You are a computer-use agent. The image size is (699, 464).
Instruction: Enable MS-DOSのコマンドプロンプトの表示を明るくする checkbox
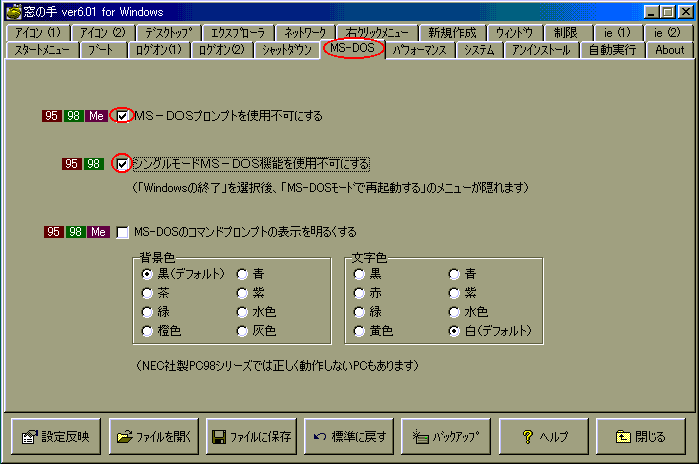coord(122,232)
